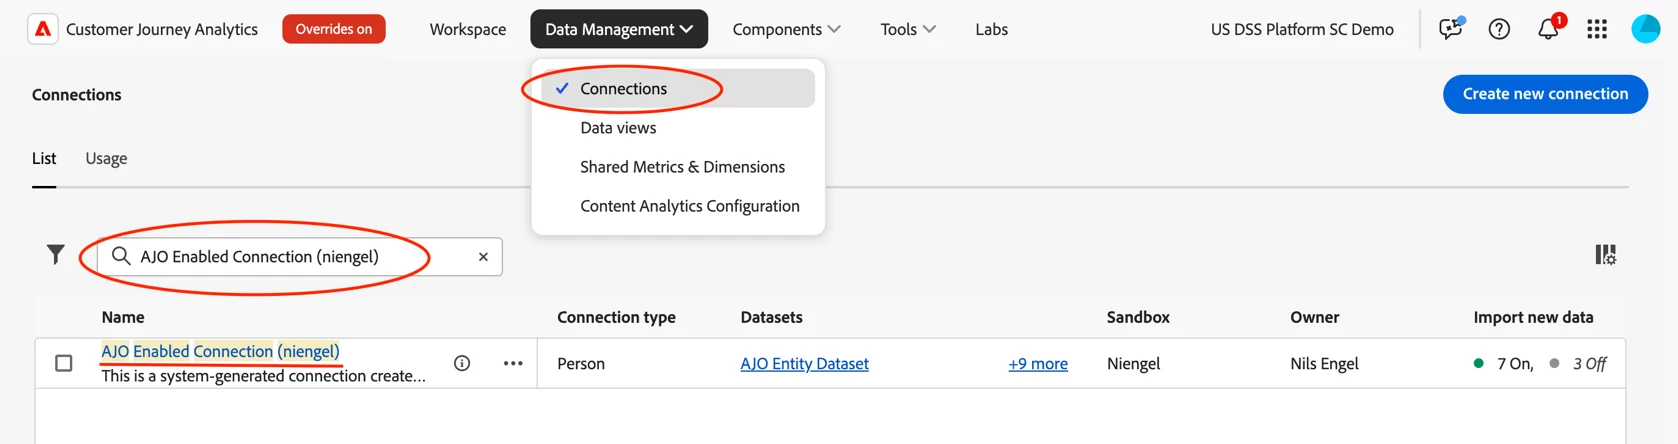Clear the search field text
The image size is (1678, 444).
[483, 257]
